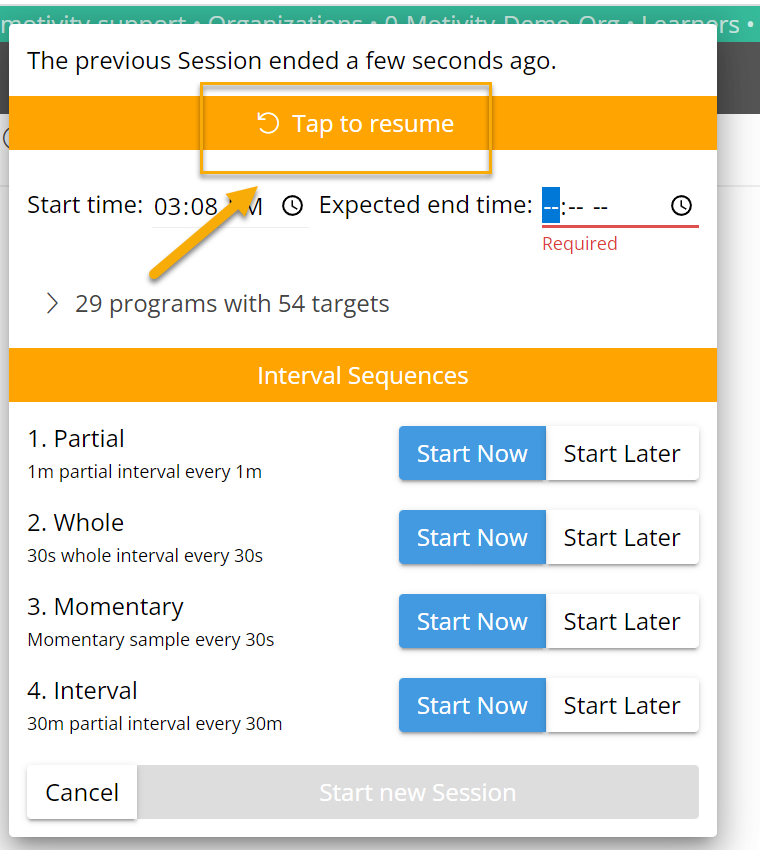Viewport: 760px width, 850px height.
Task: Start the Interval sequence immediately
Action: [x=472, y=705]
